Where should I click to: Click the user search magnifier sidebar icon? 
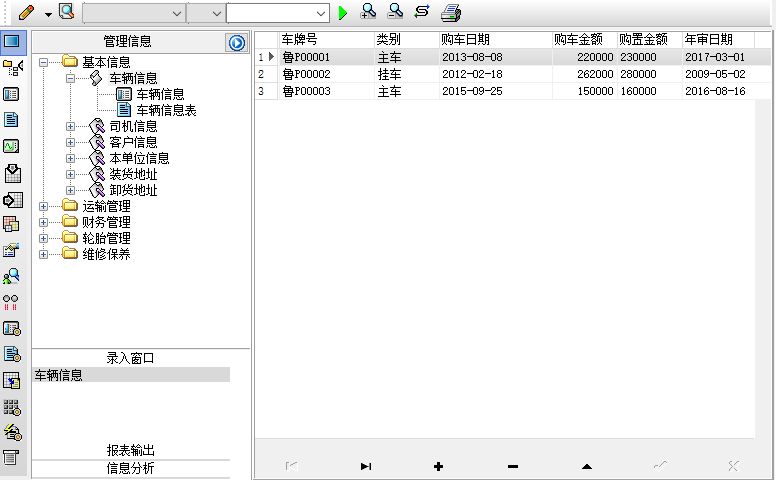tap(11, 276)
